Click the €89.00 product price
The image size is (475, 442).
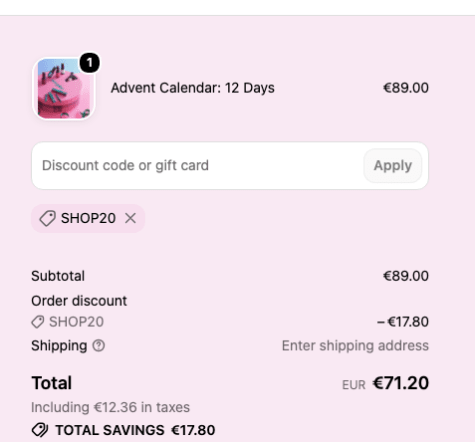pos(406,88)
